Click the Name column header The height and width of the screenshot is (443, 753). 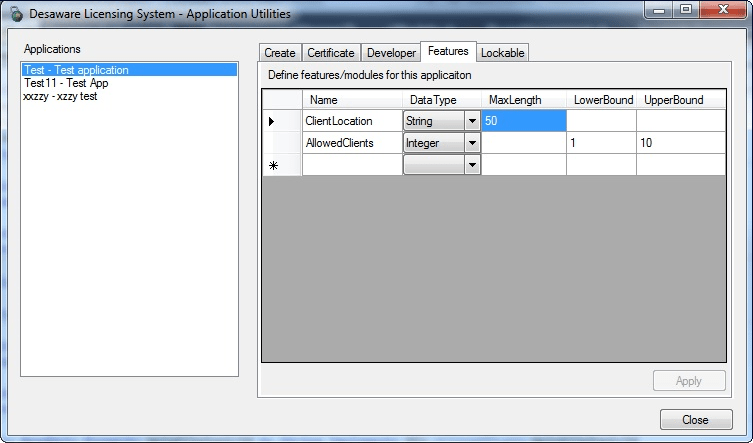click(352, 99)
